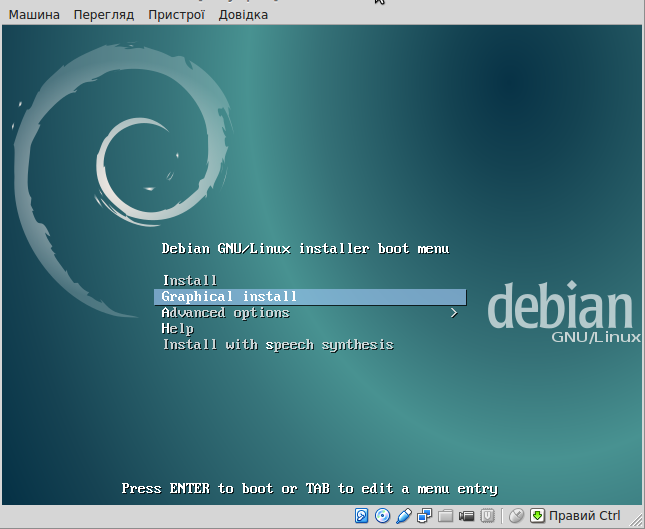Select the Install boot entry
The width and height of the screenshot is (645, 529).
(190, 281)
